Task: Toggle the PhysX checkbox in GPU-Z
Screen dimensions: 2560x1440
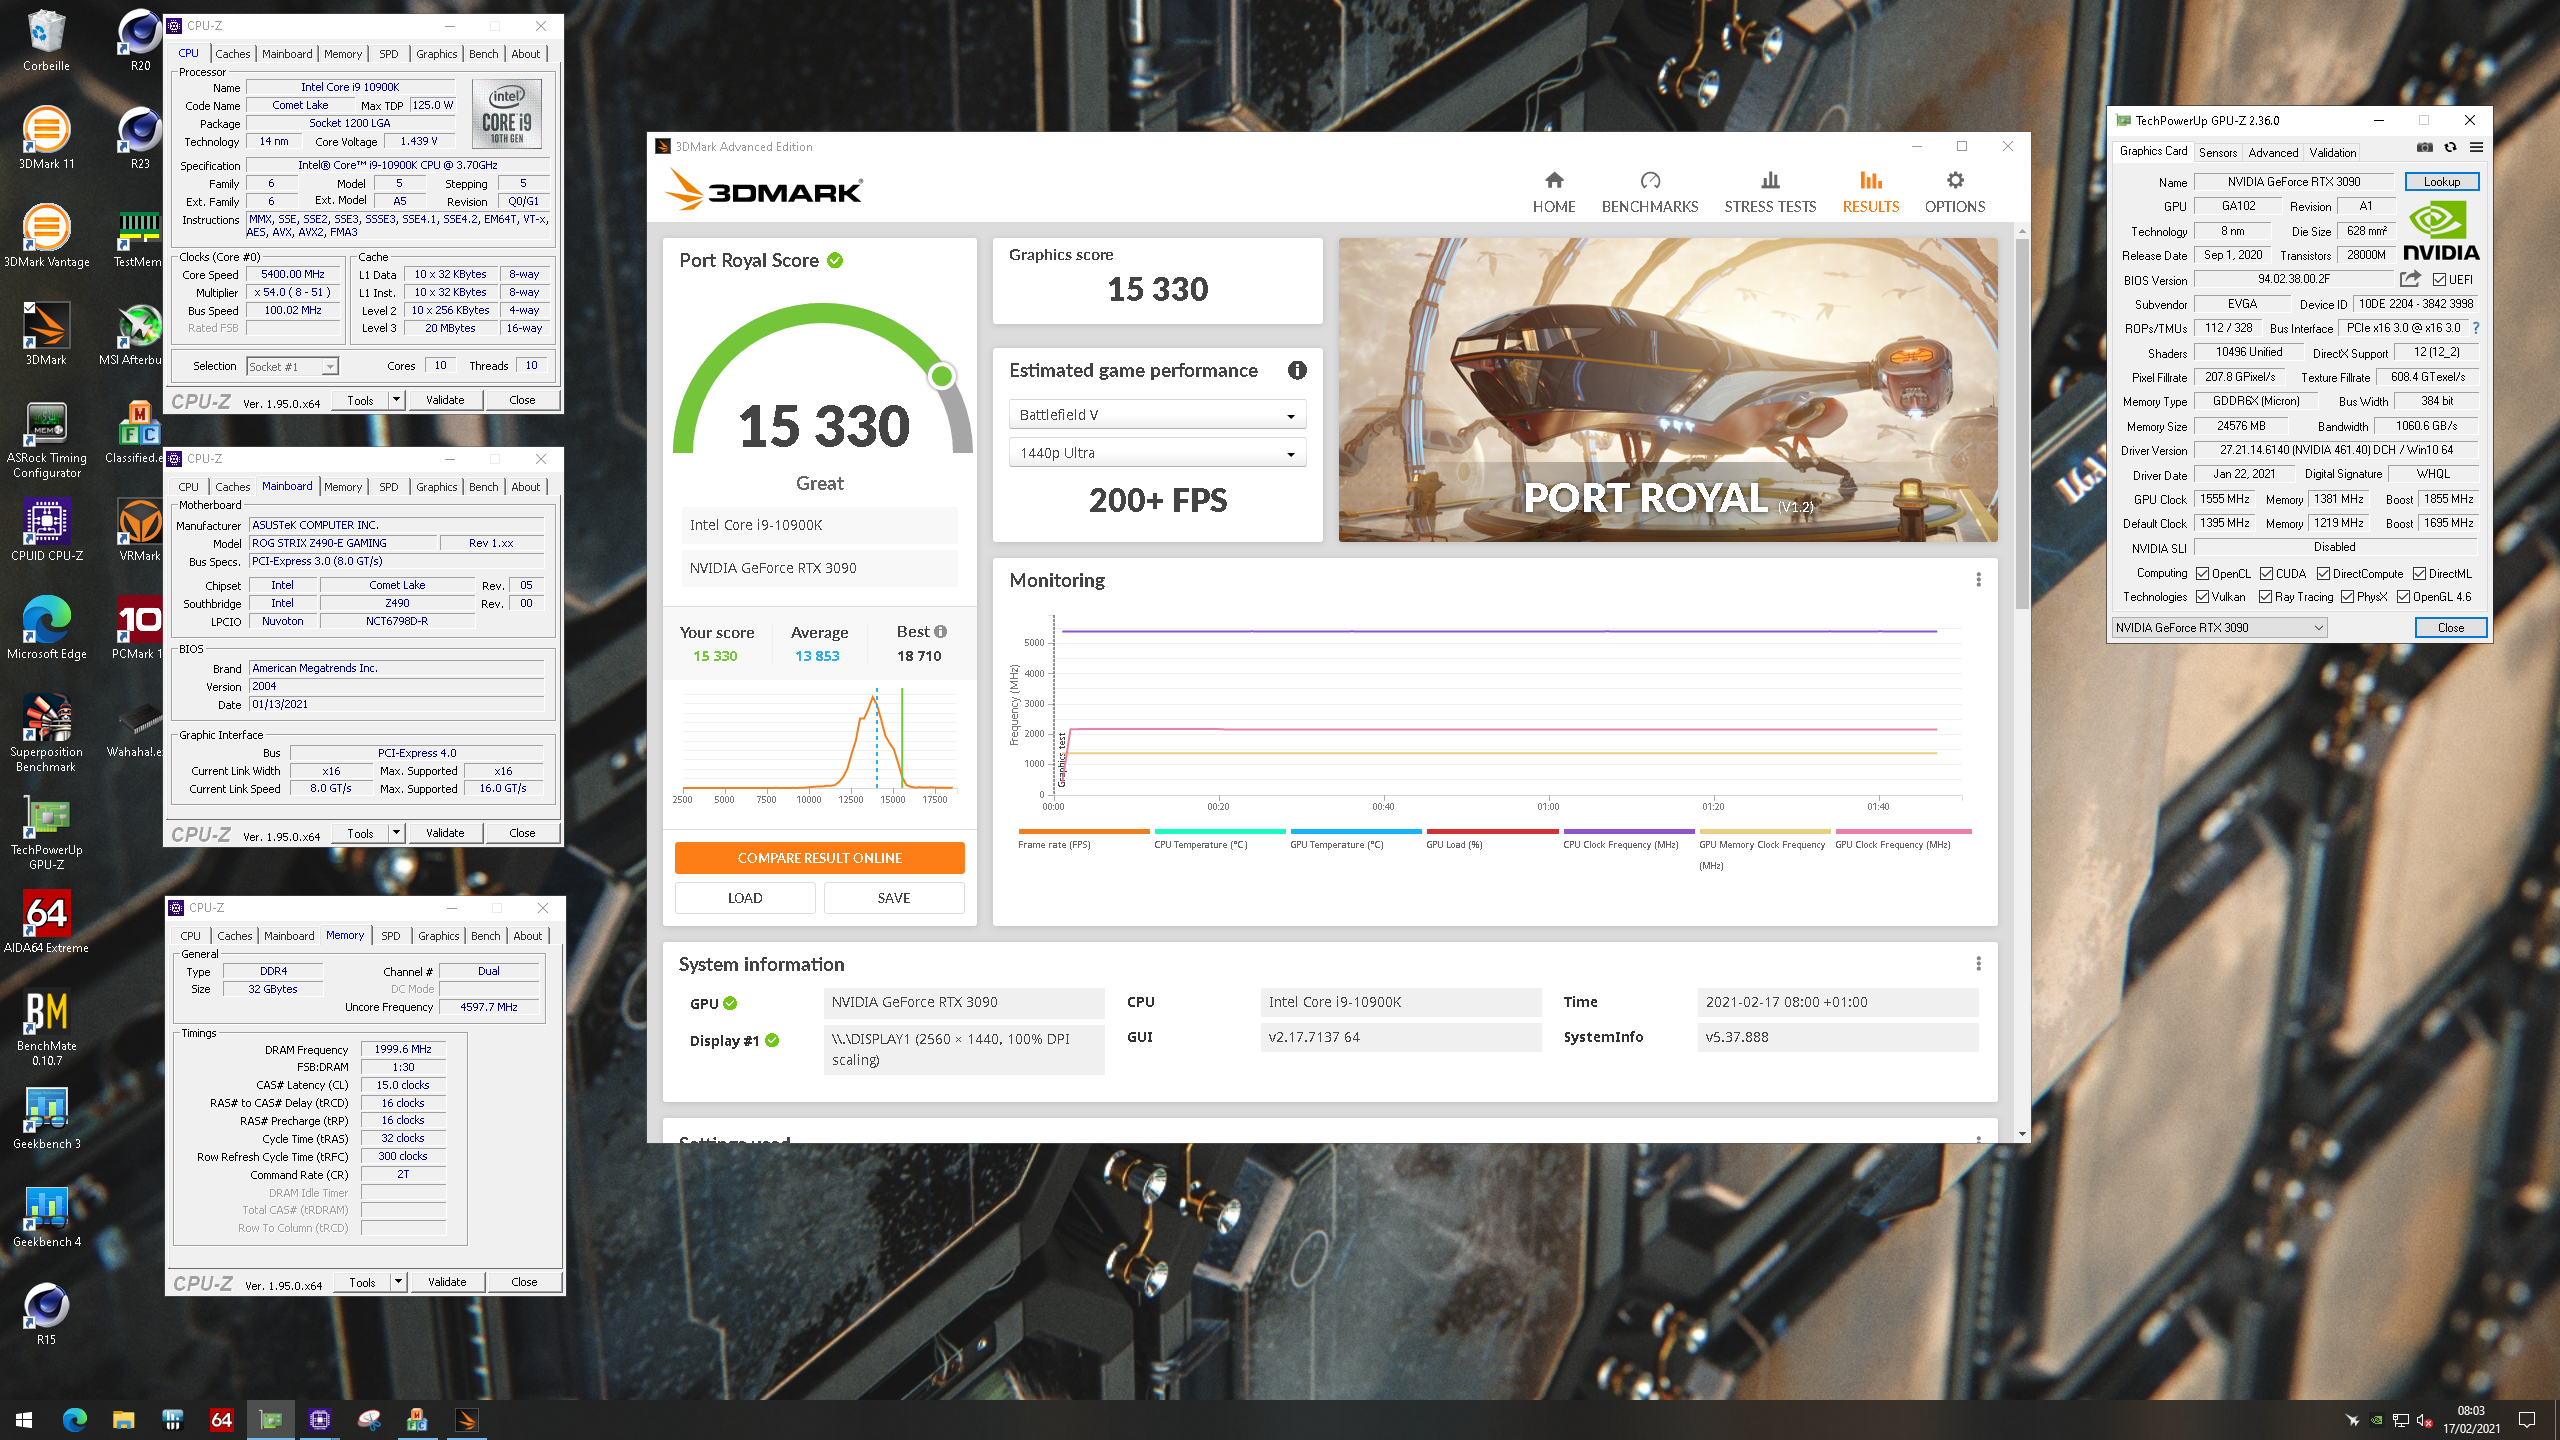Action: pyautogui.click(x=2347, y=597)
